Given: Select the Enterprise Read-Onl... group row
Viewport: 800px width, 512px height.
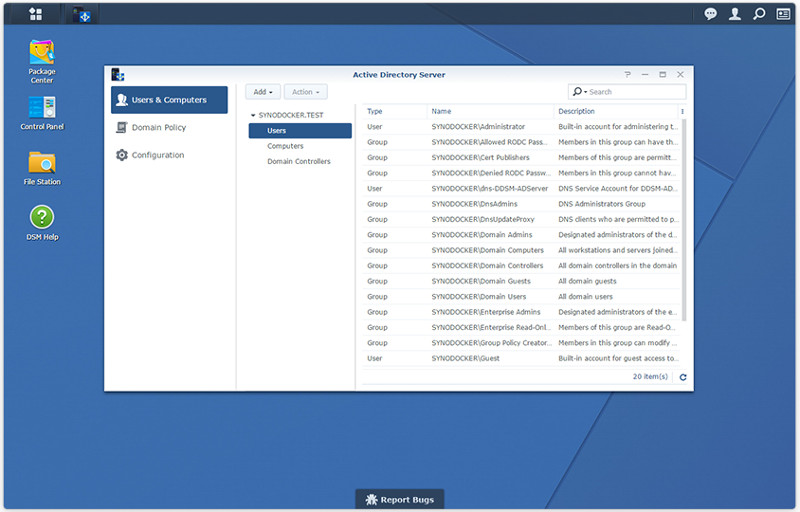Looking at the screenshot, I should pos(521,327).
